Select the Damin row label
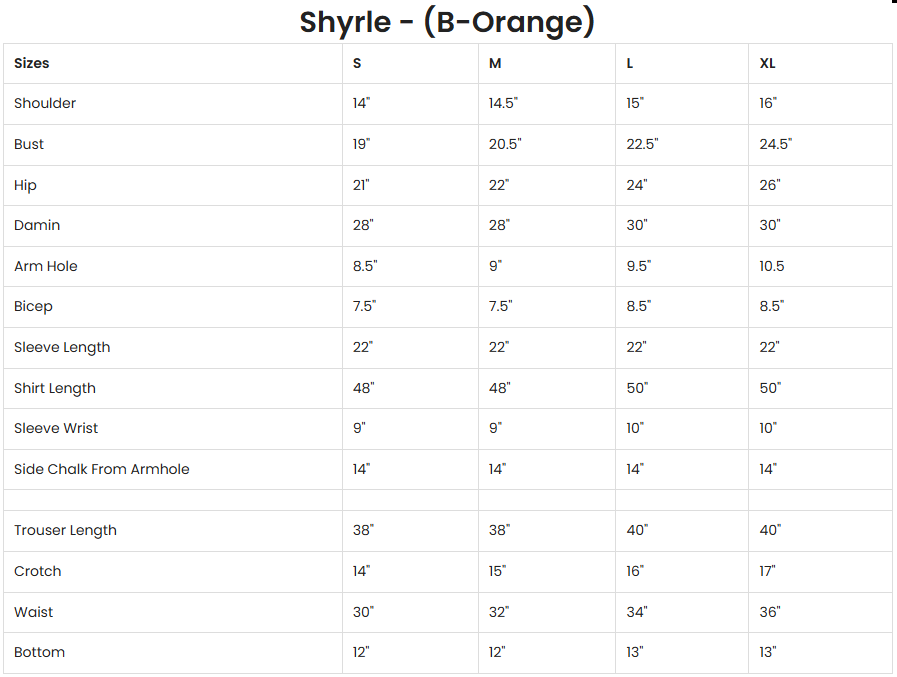 (37, 225)
